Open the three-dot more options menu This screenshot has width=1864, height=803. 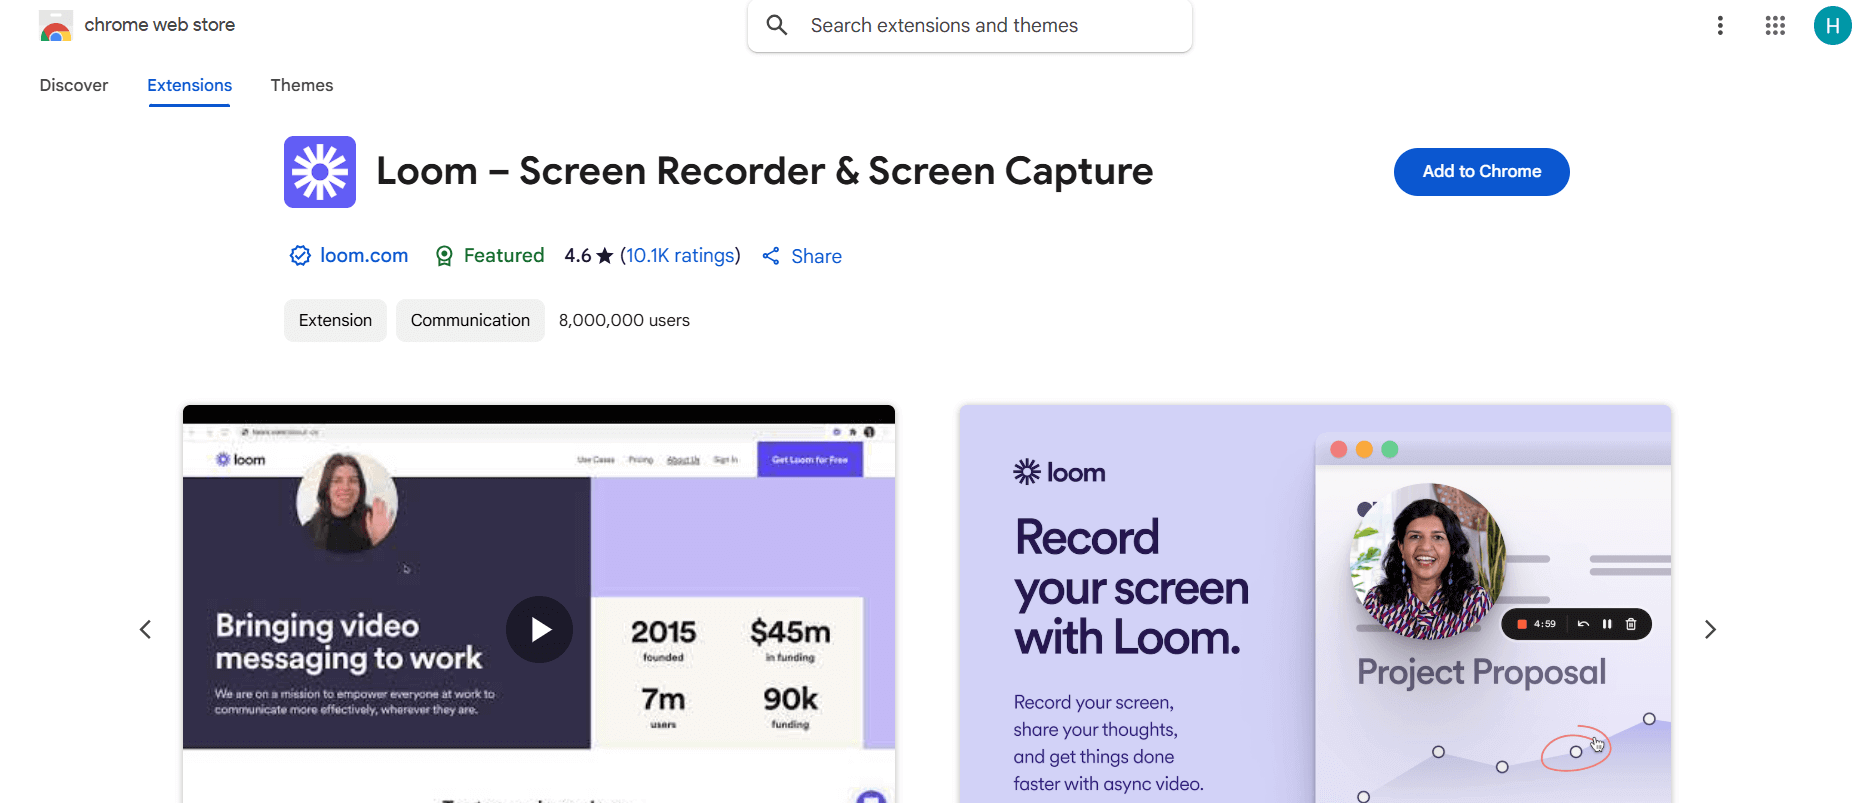point(1720,26)
